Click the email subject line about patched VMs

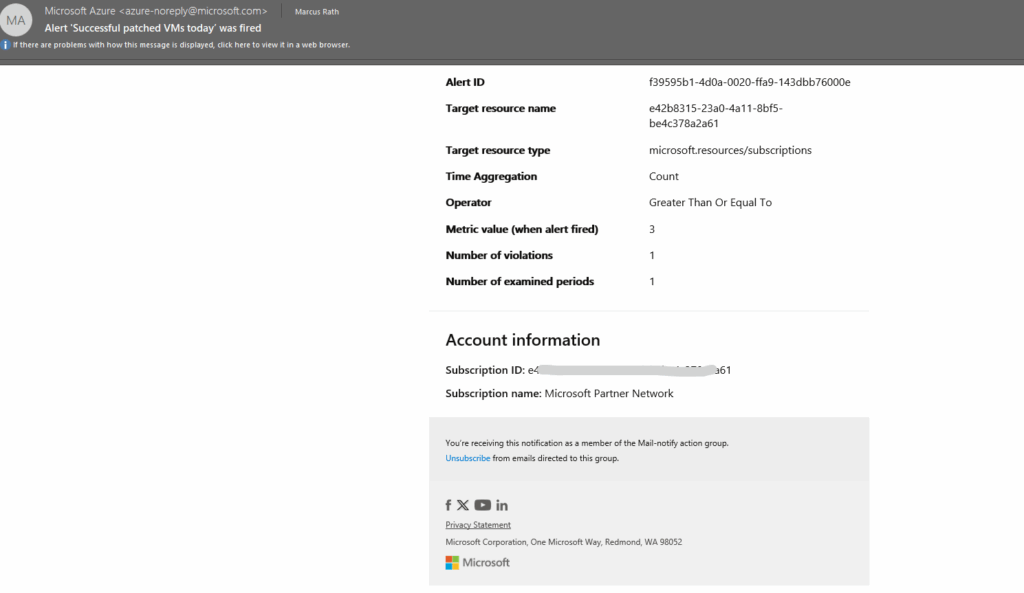pos(153,28)
